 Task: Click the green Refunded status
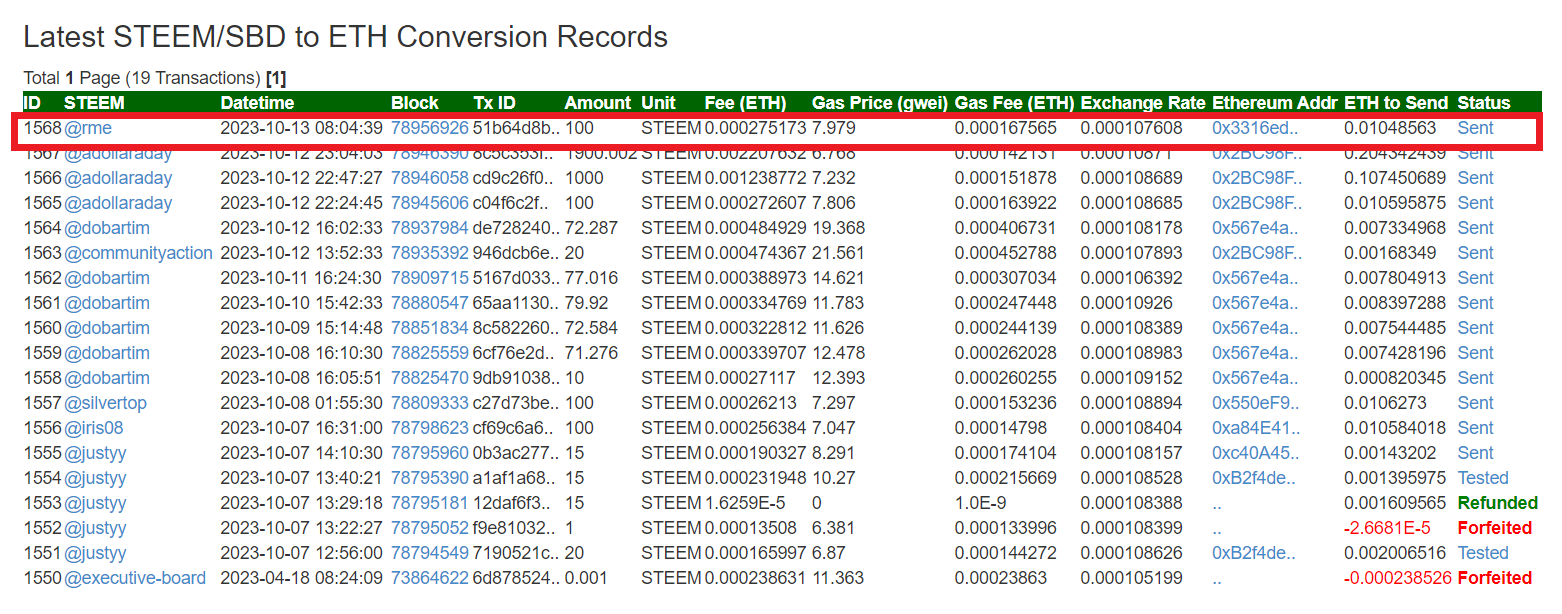1497,503
